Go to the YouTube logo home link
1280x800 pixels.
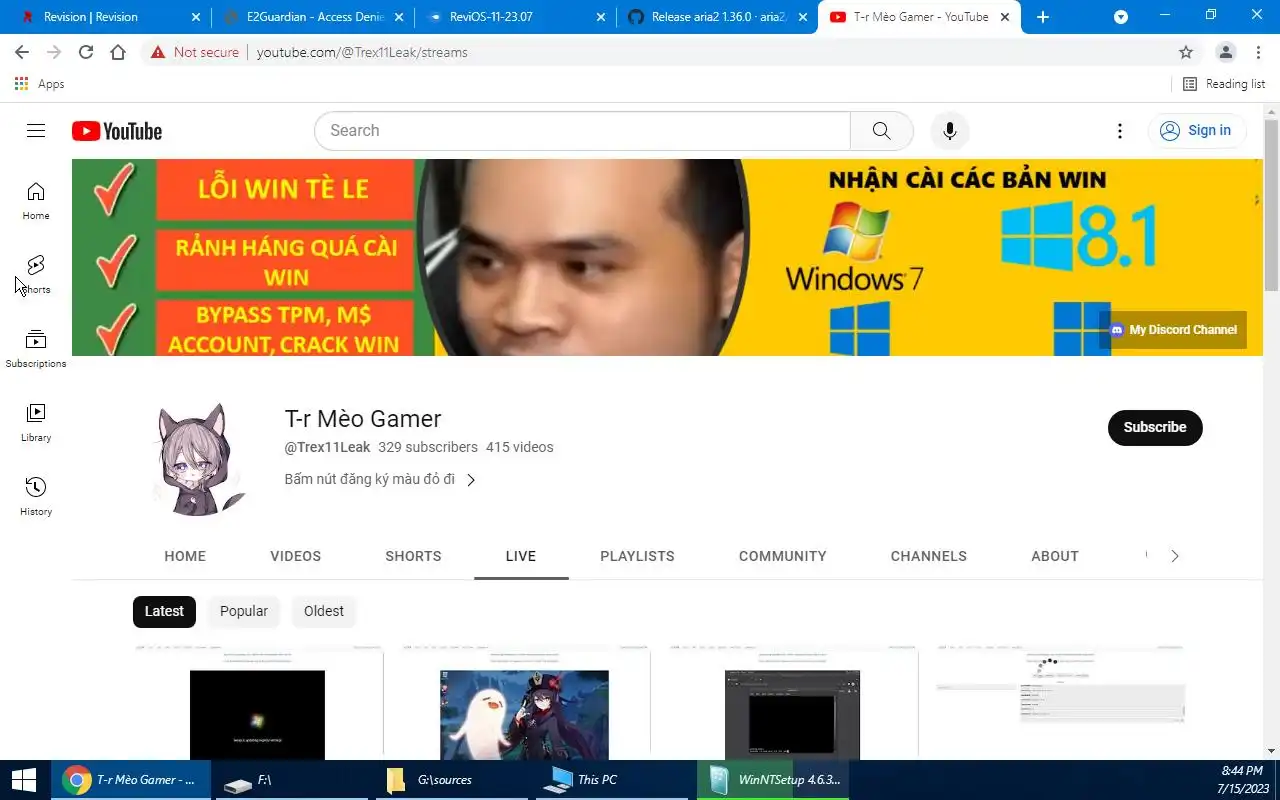coord(117,131)
